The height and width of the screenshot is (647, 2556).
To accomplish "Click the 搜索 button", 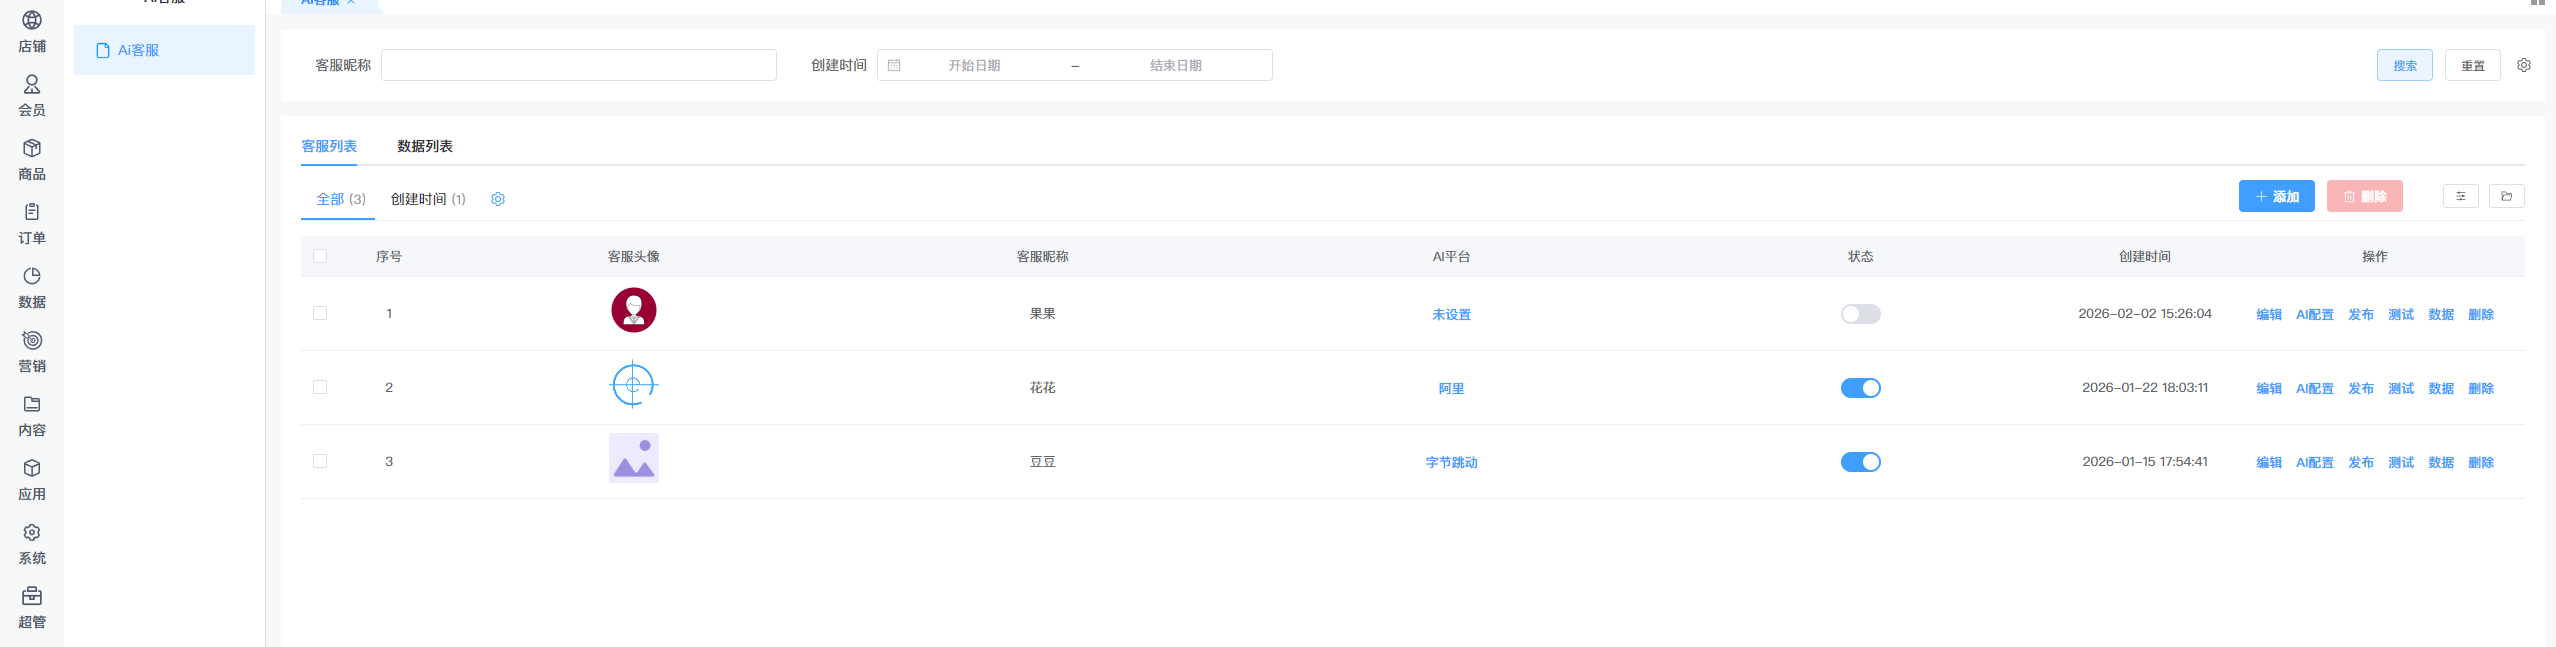I will click(2405, 65).
